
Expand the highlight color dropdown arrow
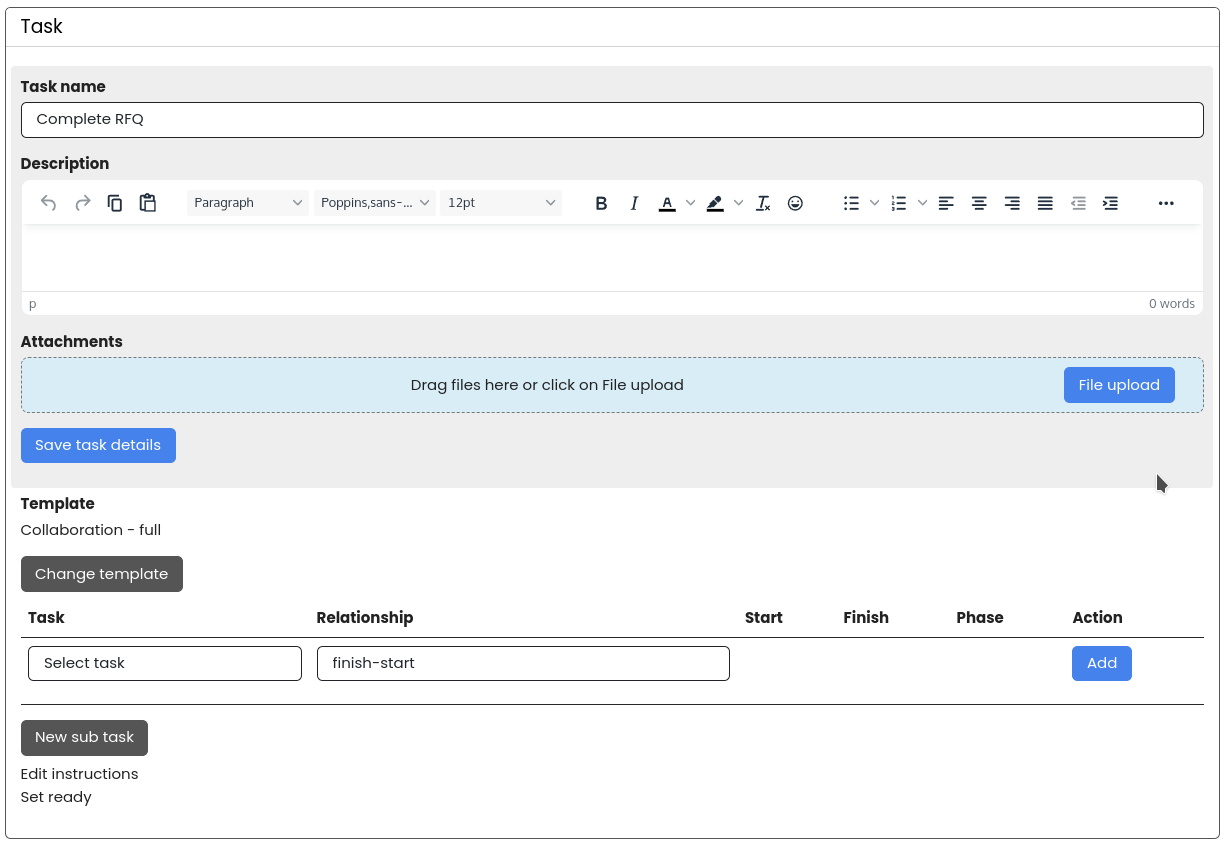[738, 203]
